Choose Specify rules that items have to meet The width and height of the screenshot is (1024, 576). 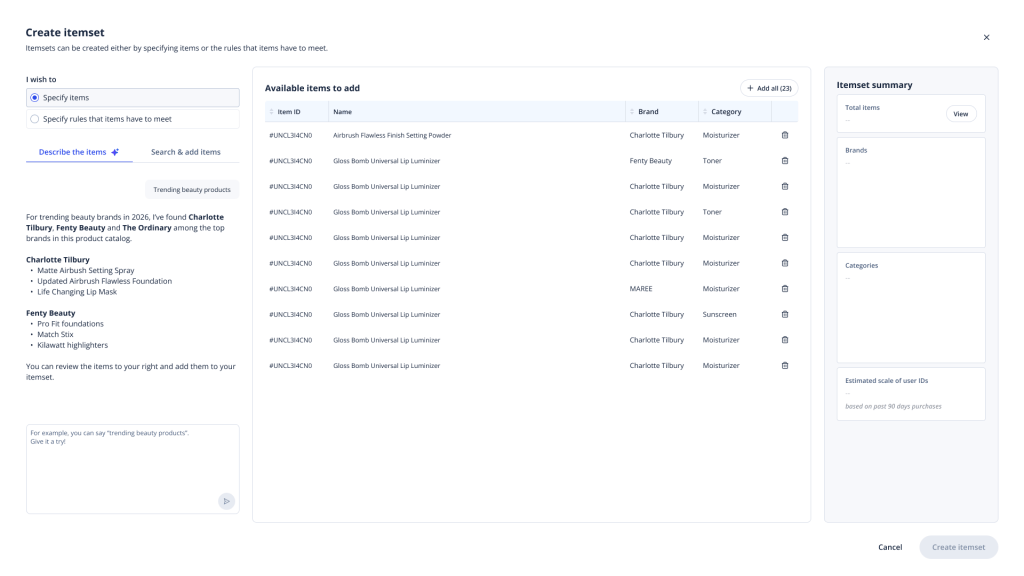(133, 119)
